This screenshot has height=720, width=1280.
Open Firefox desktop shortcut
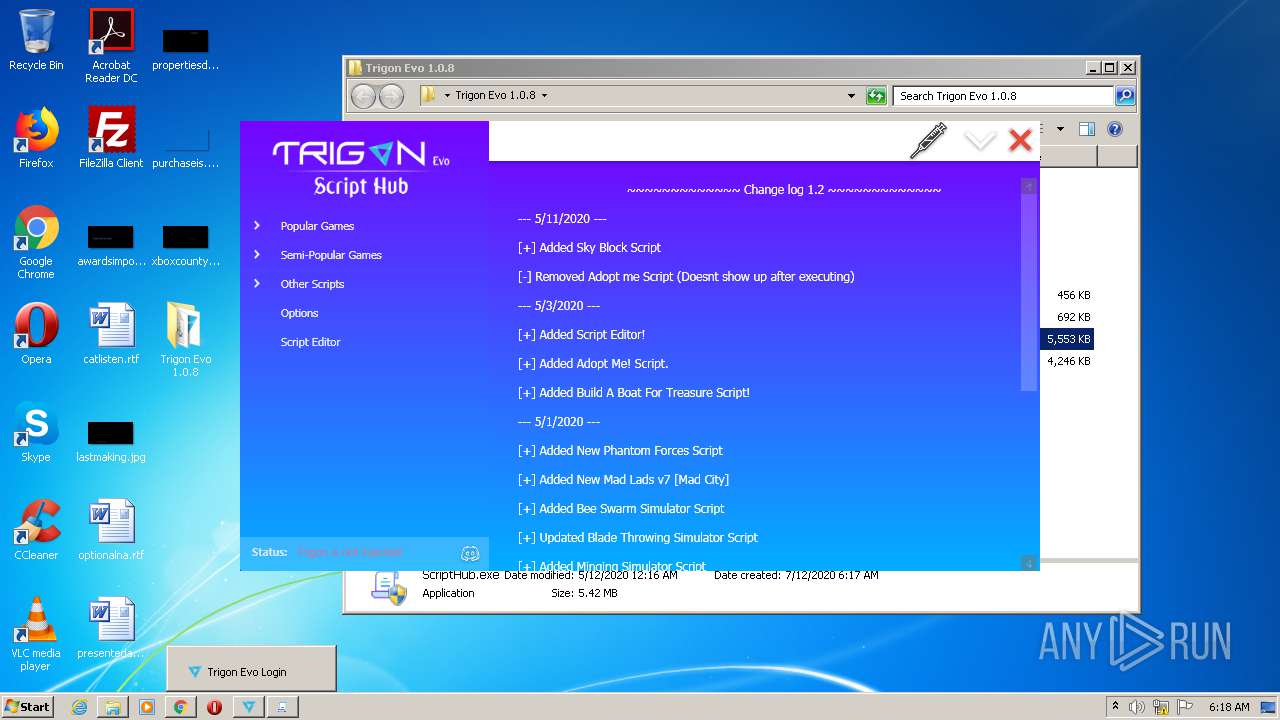tap(36, 138)
